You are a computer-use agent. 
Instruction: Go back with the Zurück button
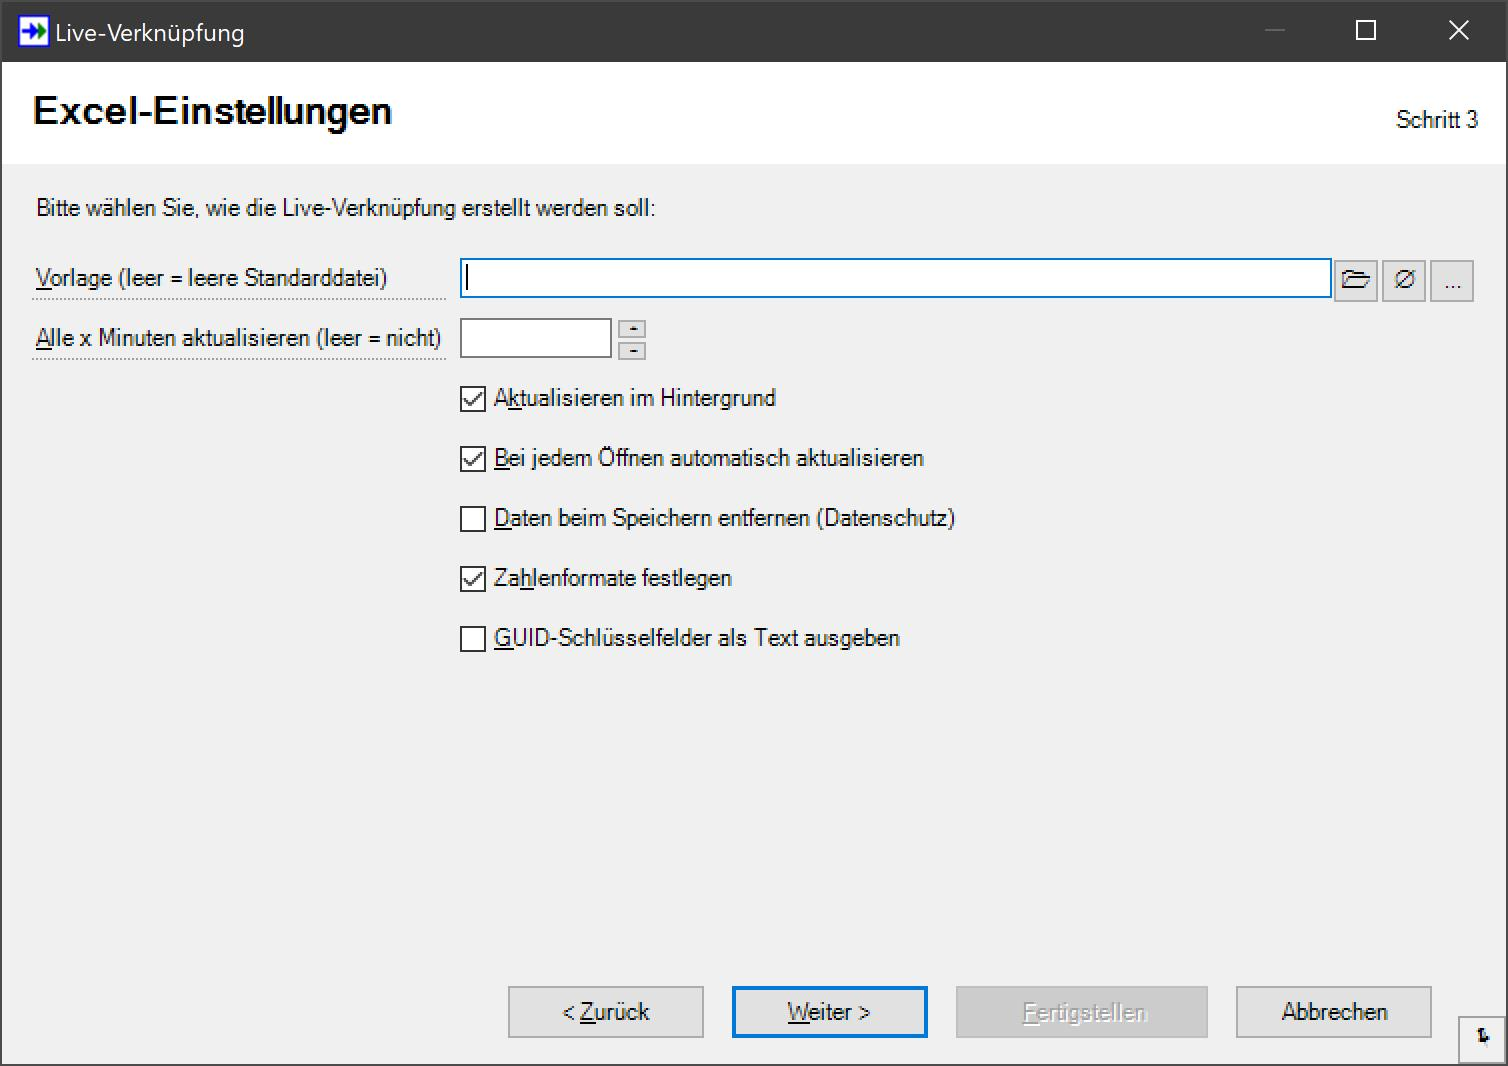point(606,1012)
